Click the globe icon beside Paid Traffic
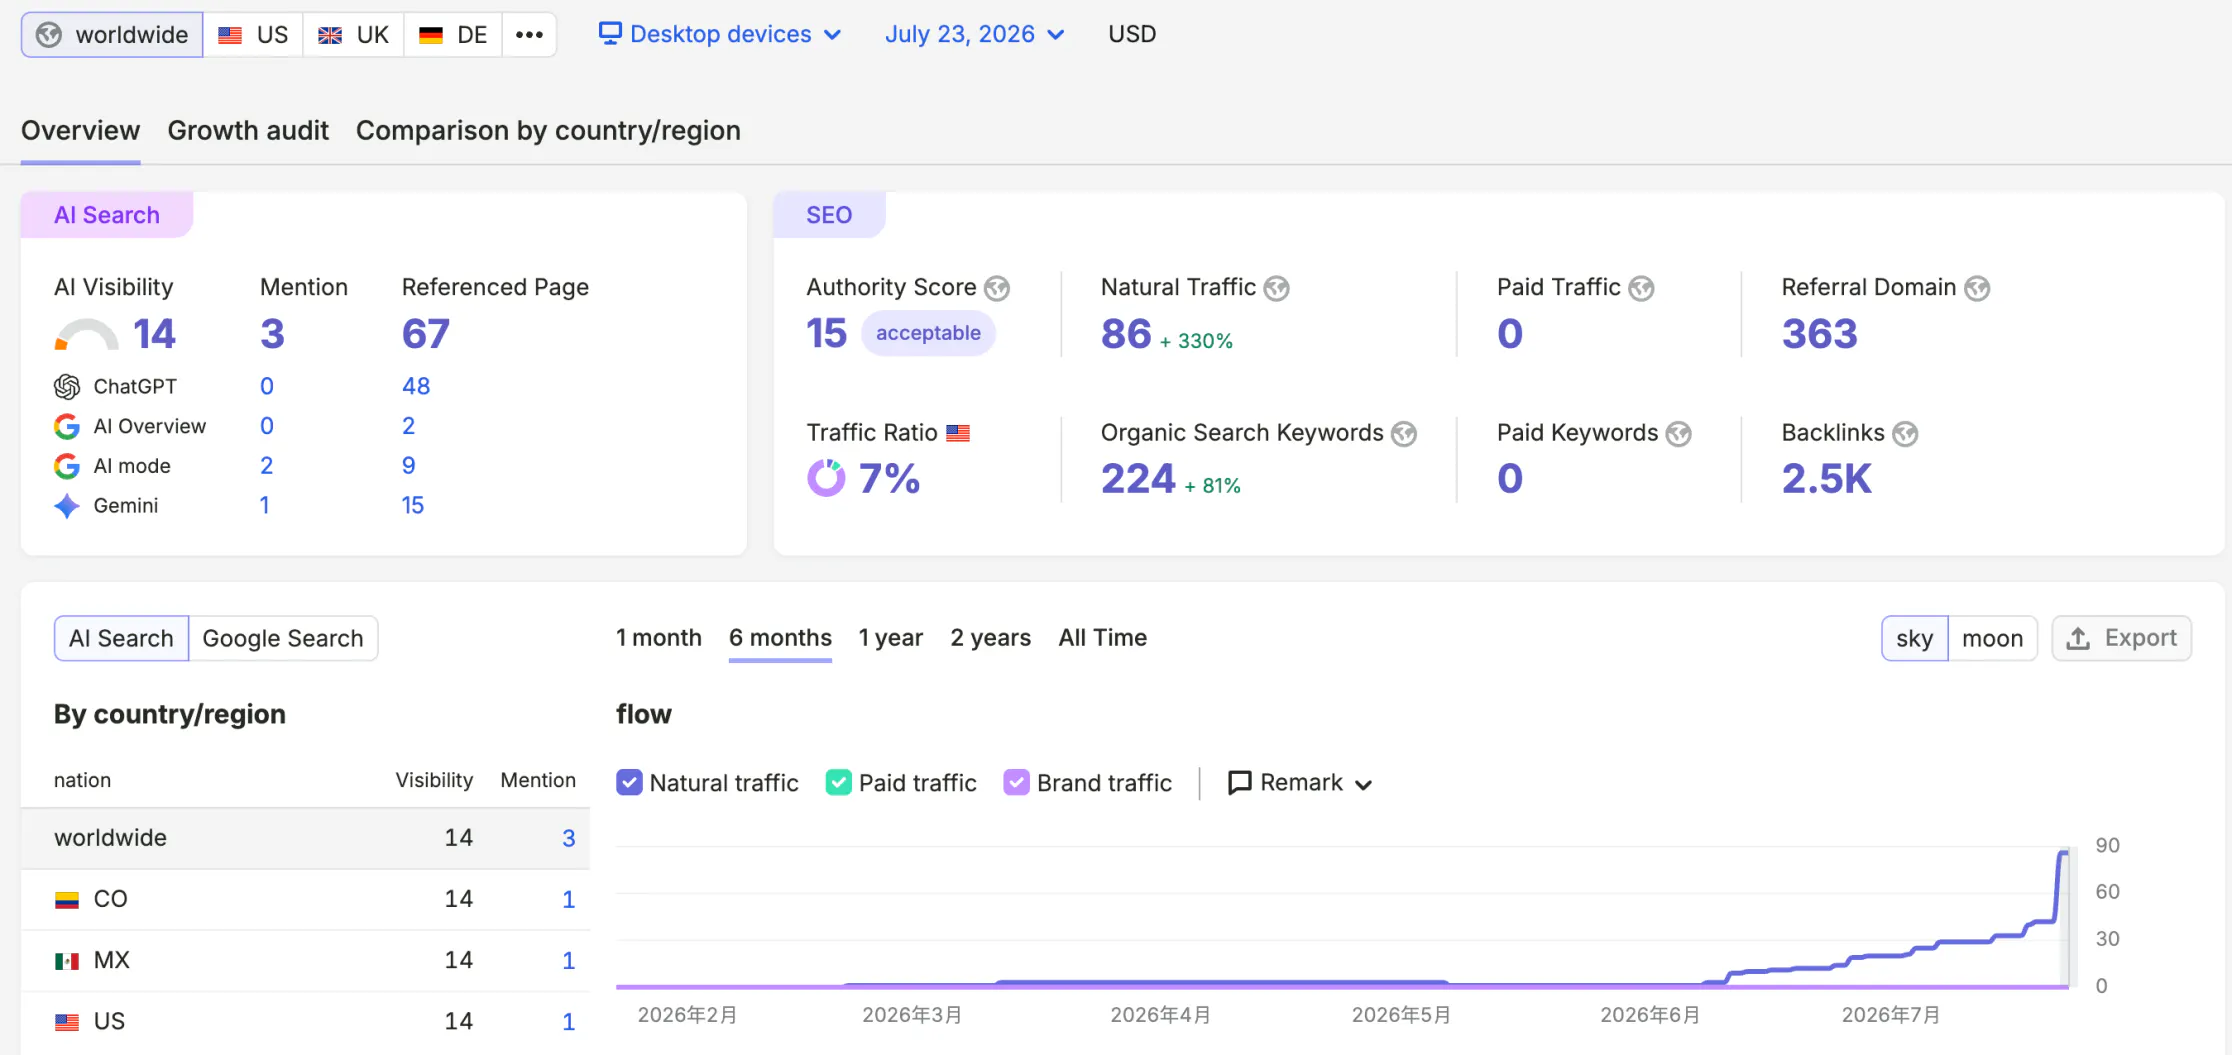The width and height of the screenshot is (2232, 1055). (1641, 288)
